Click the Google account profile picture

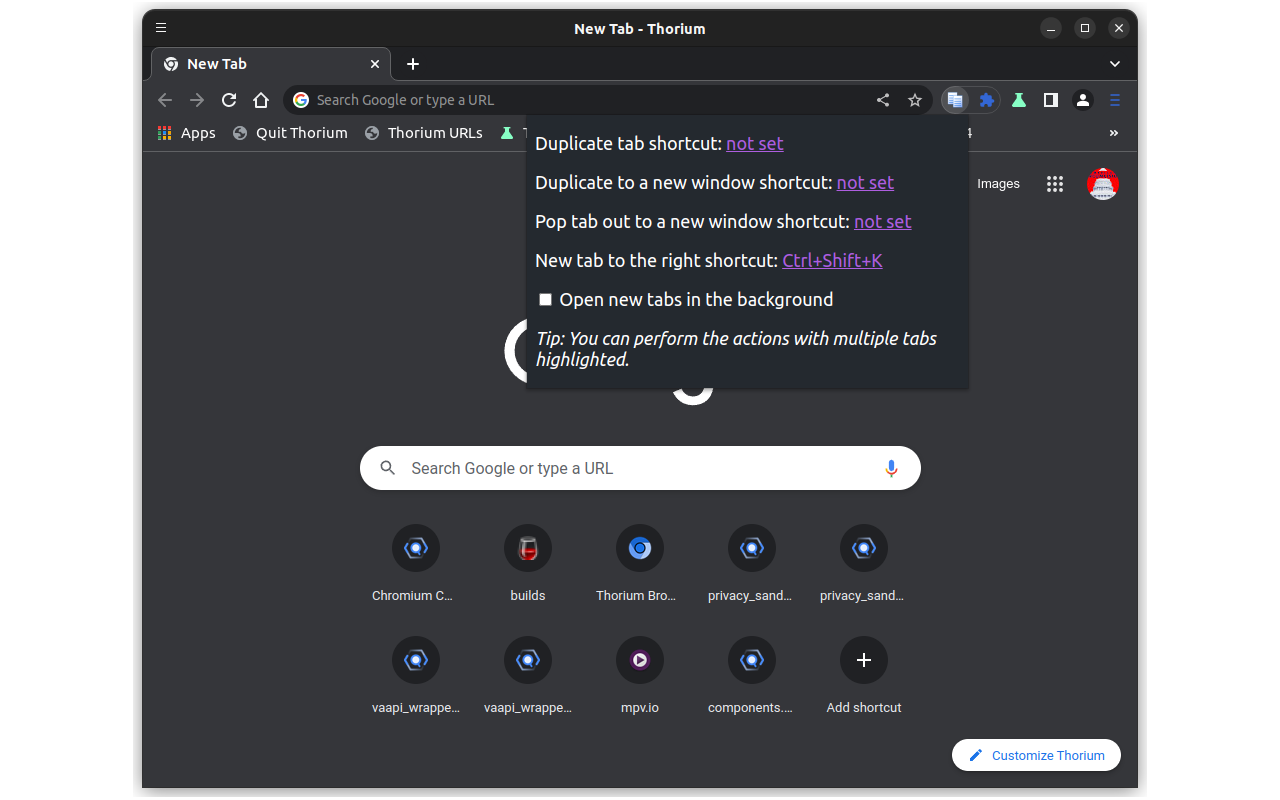pos(1103,184)
